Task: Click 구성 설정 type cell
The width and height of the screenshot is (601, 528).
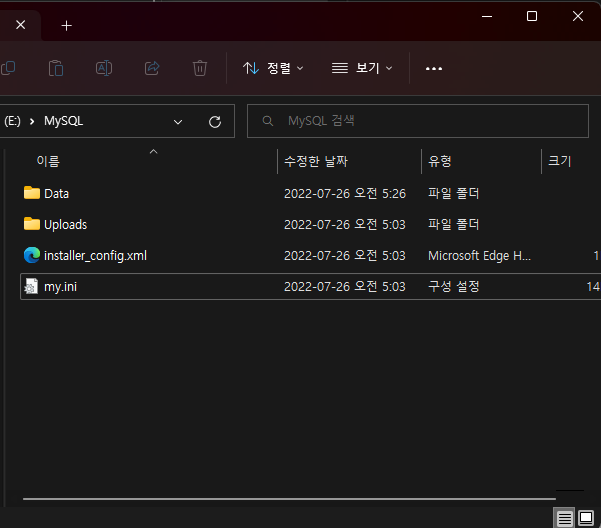Action: pyautogui.click(x=453, y=286)
